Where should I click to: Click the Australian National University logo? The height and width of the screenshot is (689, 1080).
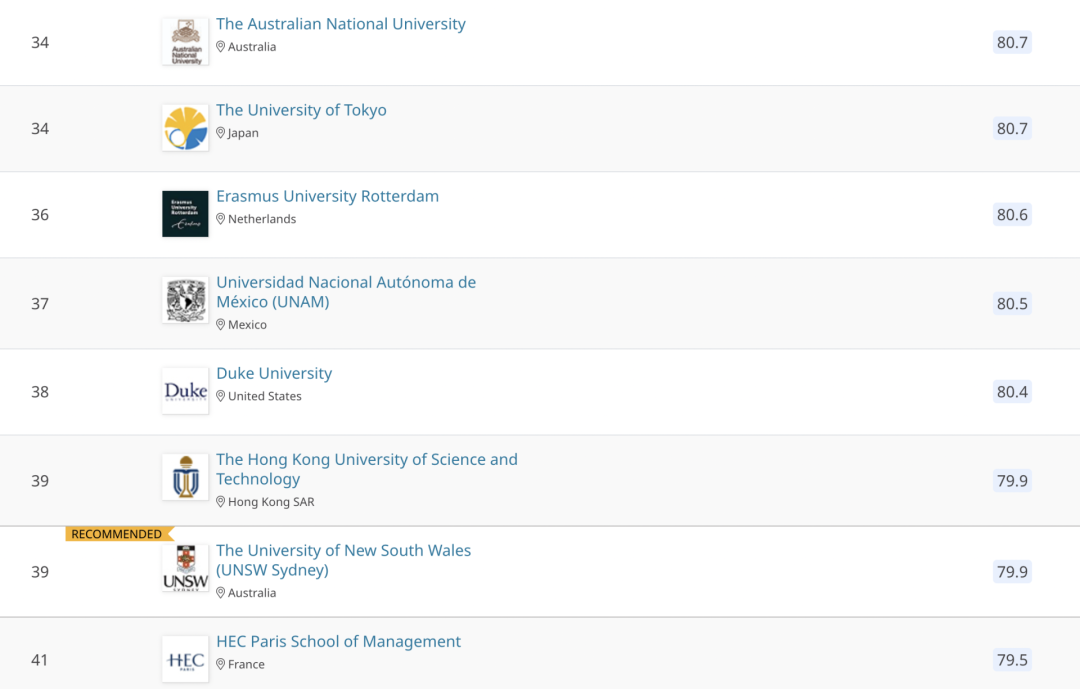185,42
